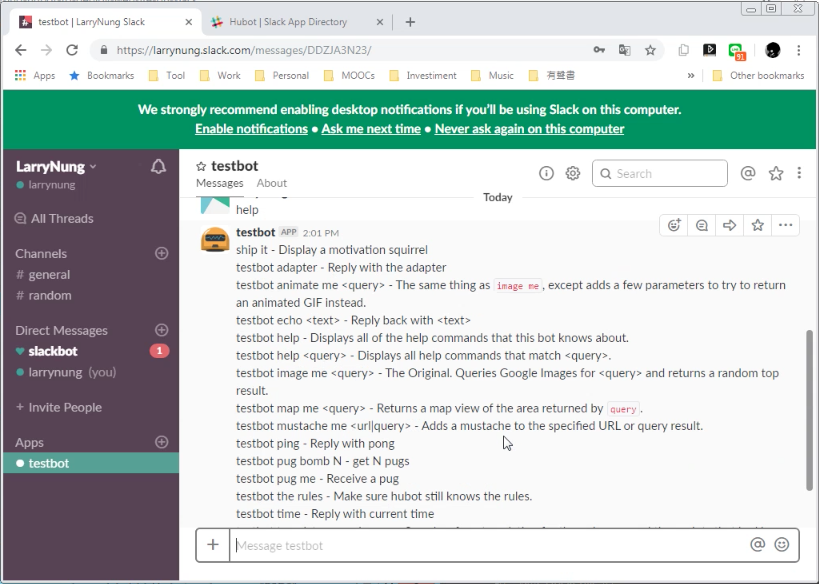Open the MOOCs bookmarks folder
Viewport: 819px width, 584px height.
tap(349, 75)
